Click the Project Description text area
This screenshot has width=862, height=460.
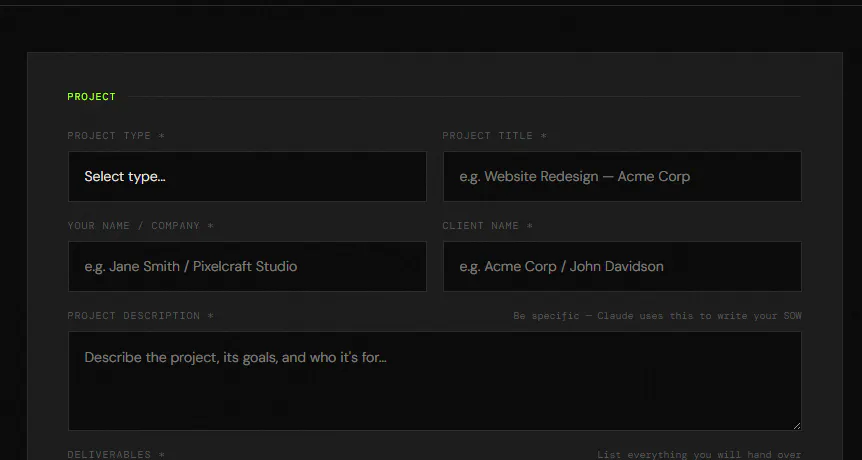(x=434, y=381)
